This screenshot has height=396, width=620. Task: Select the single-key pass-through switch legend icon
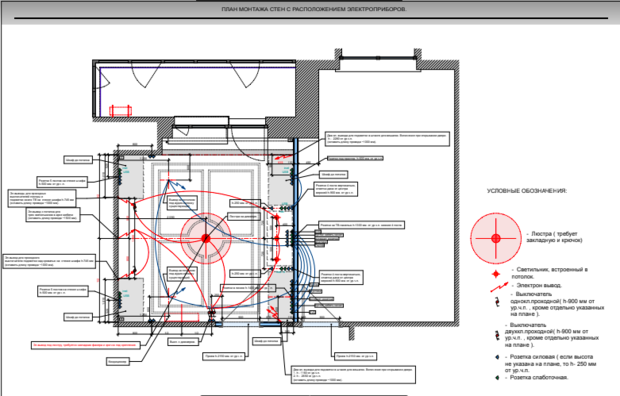point(497,301)
